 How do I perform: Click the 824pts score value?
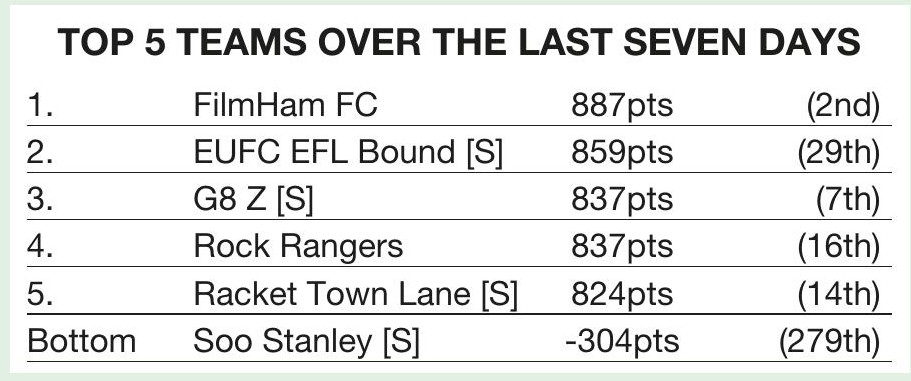coord(622,294)
